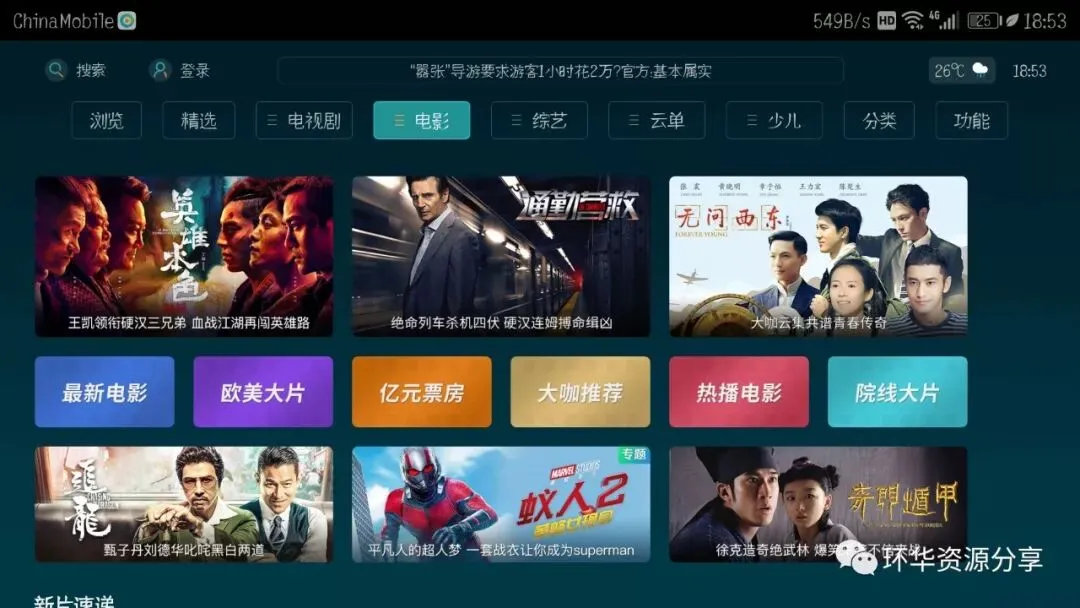Switch to the 精选 tab

[x=198, y=120]
